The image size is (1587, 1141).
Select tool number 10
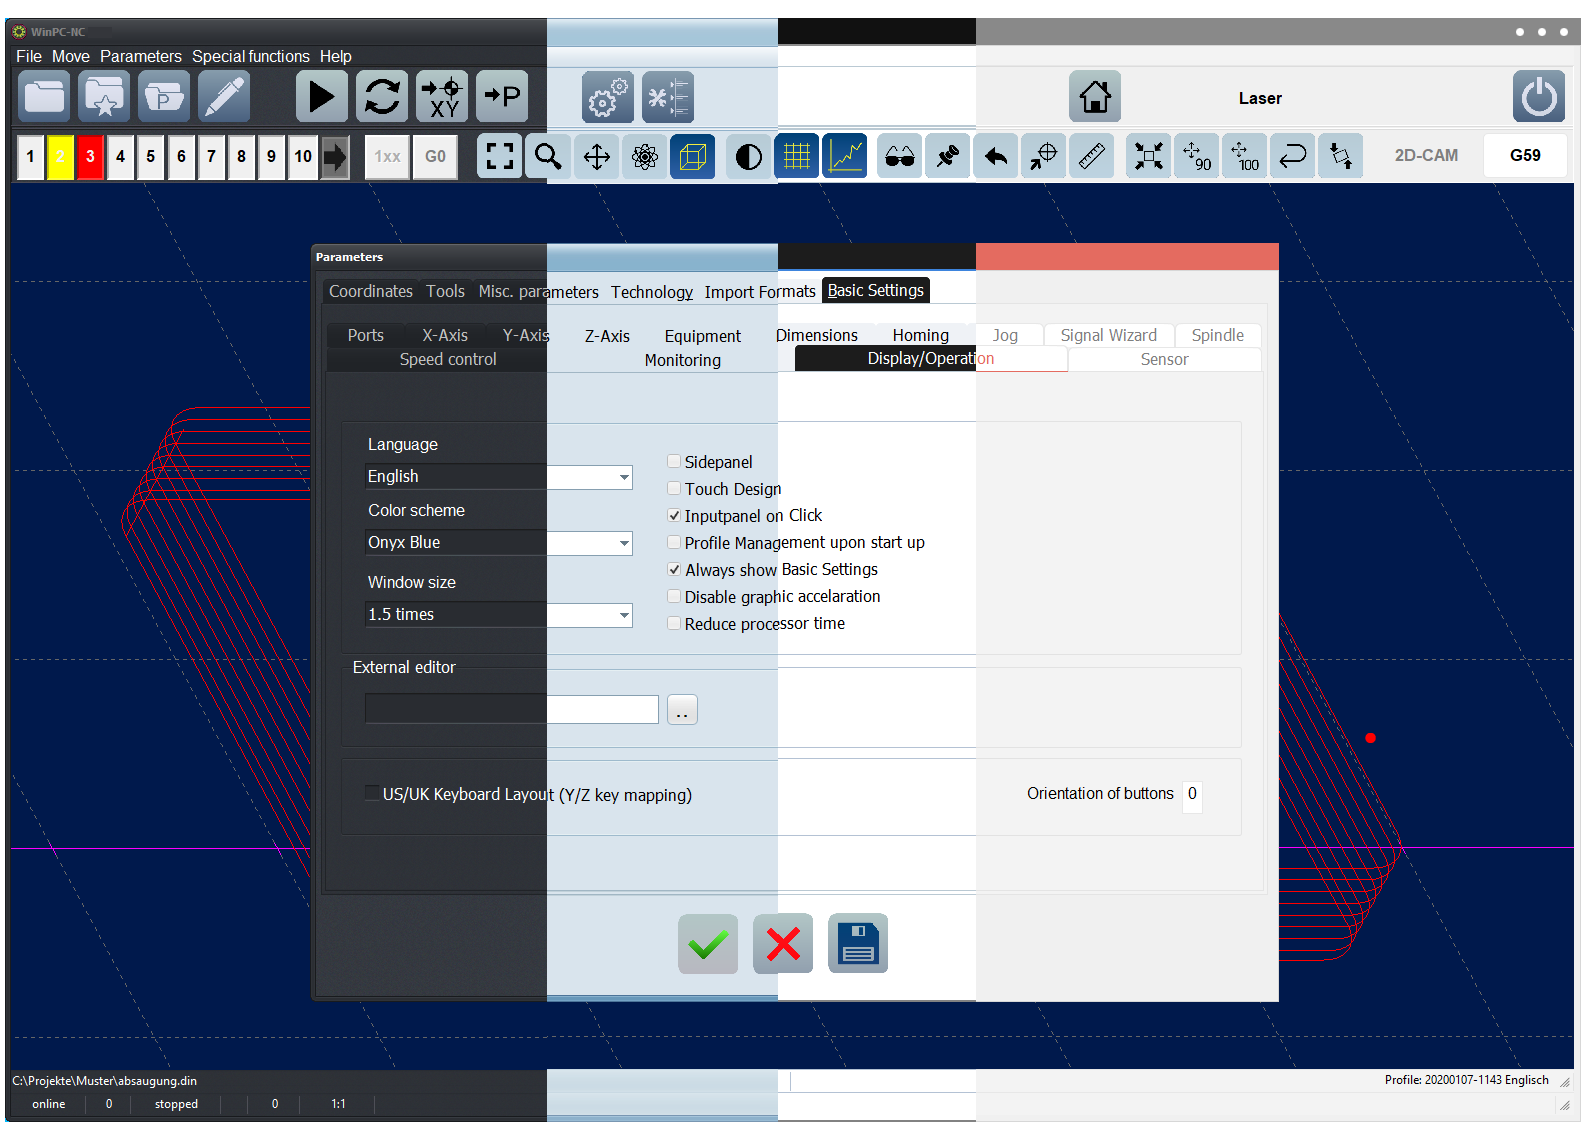coord(303,157)
